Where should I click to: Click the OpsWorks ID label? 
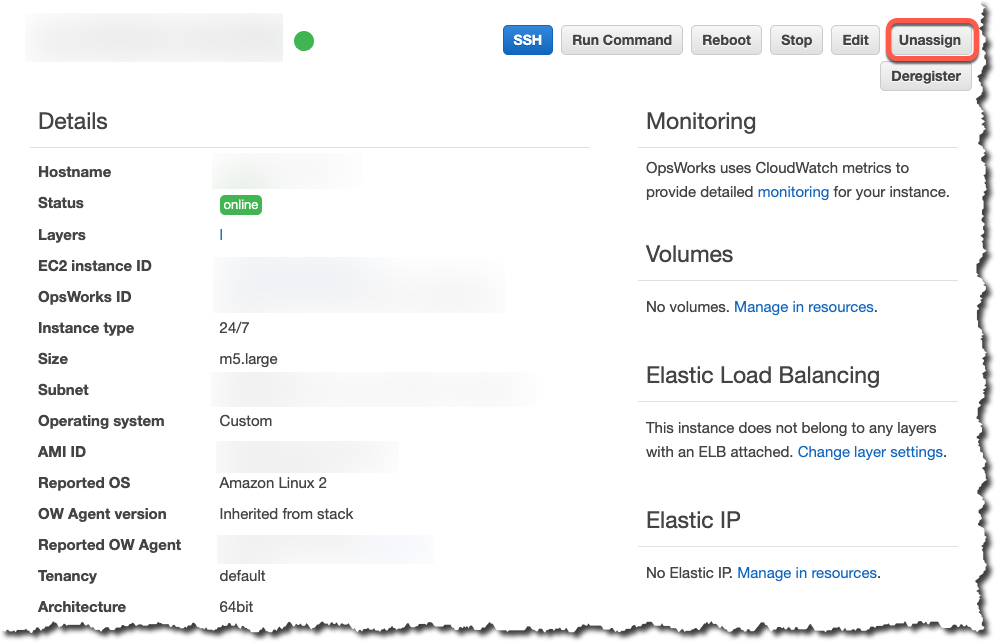(x=85, y=297)
